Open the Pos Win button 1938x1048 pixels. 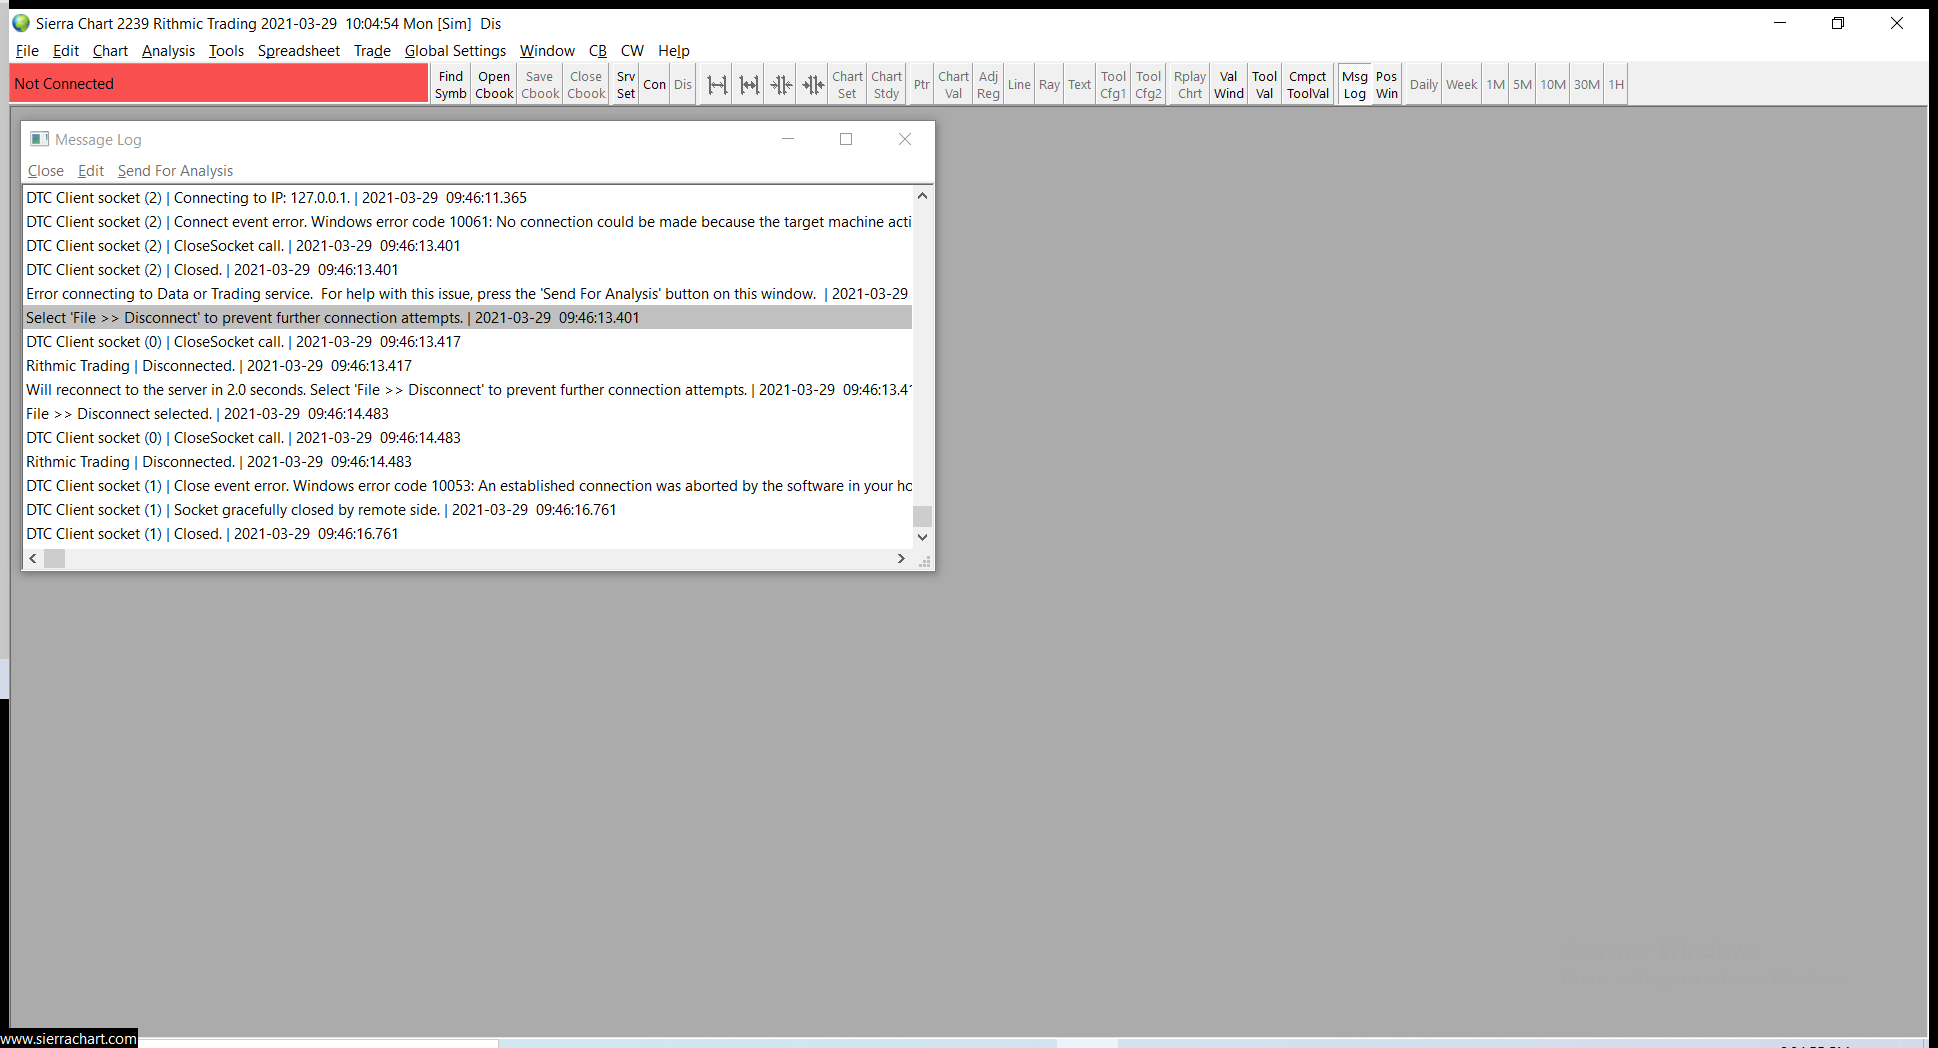point(1387,85)
